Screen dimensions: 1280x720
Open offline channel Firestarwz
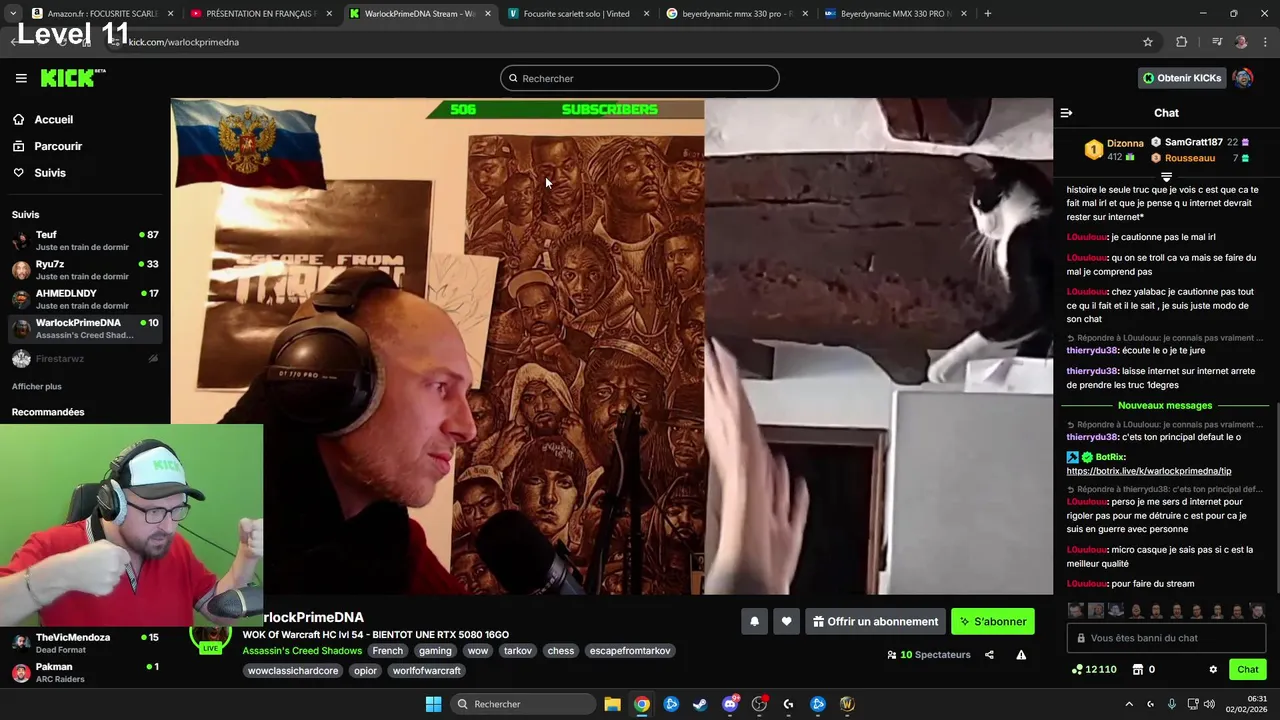85,358
